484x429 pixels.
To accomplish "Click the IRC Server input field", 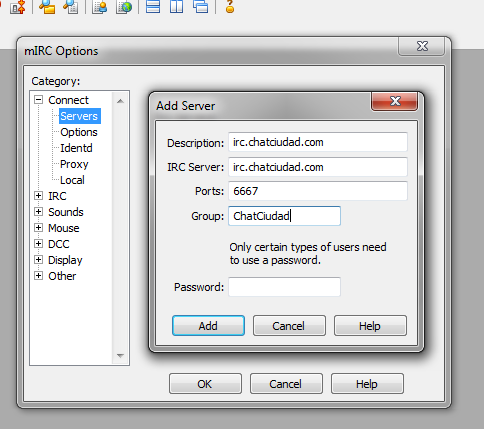I will [x=318, y=167].
